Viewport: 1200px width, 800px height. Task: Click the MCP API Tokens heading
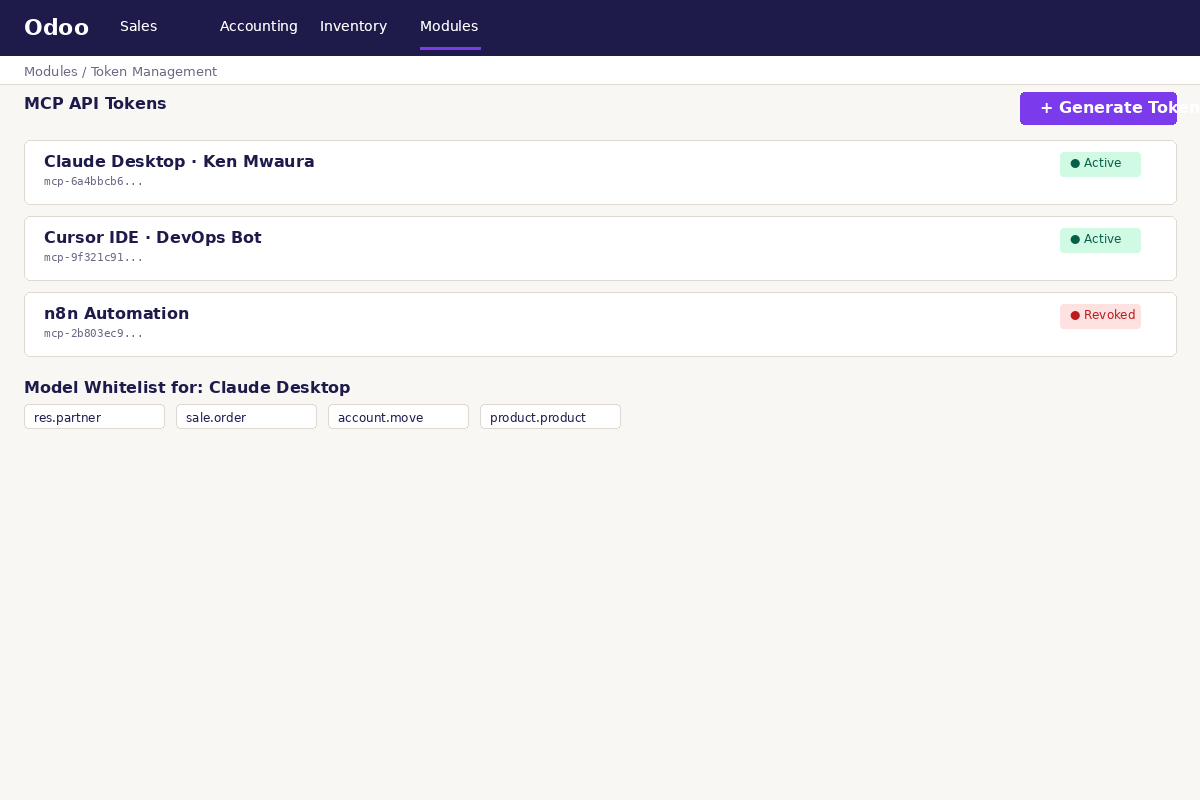coord(95,104)
